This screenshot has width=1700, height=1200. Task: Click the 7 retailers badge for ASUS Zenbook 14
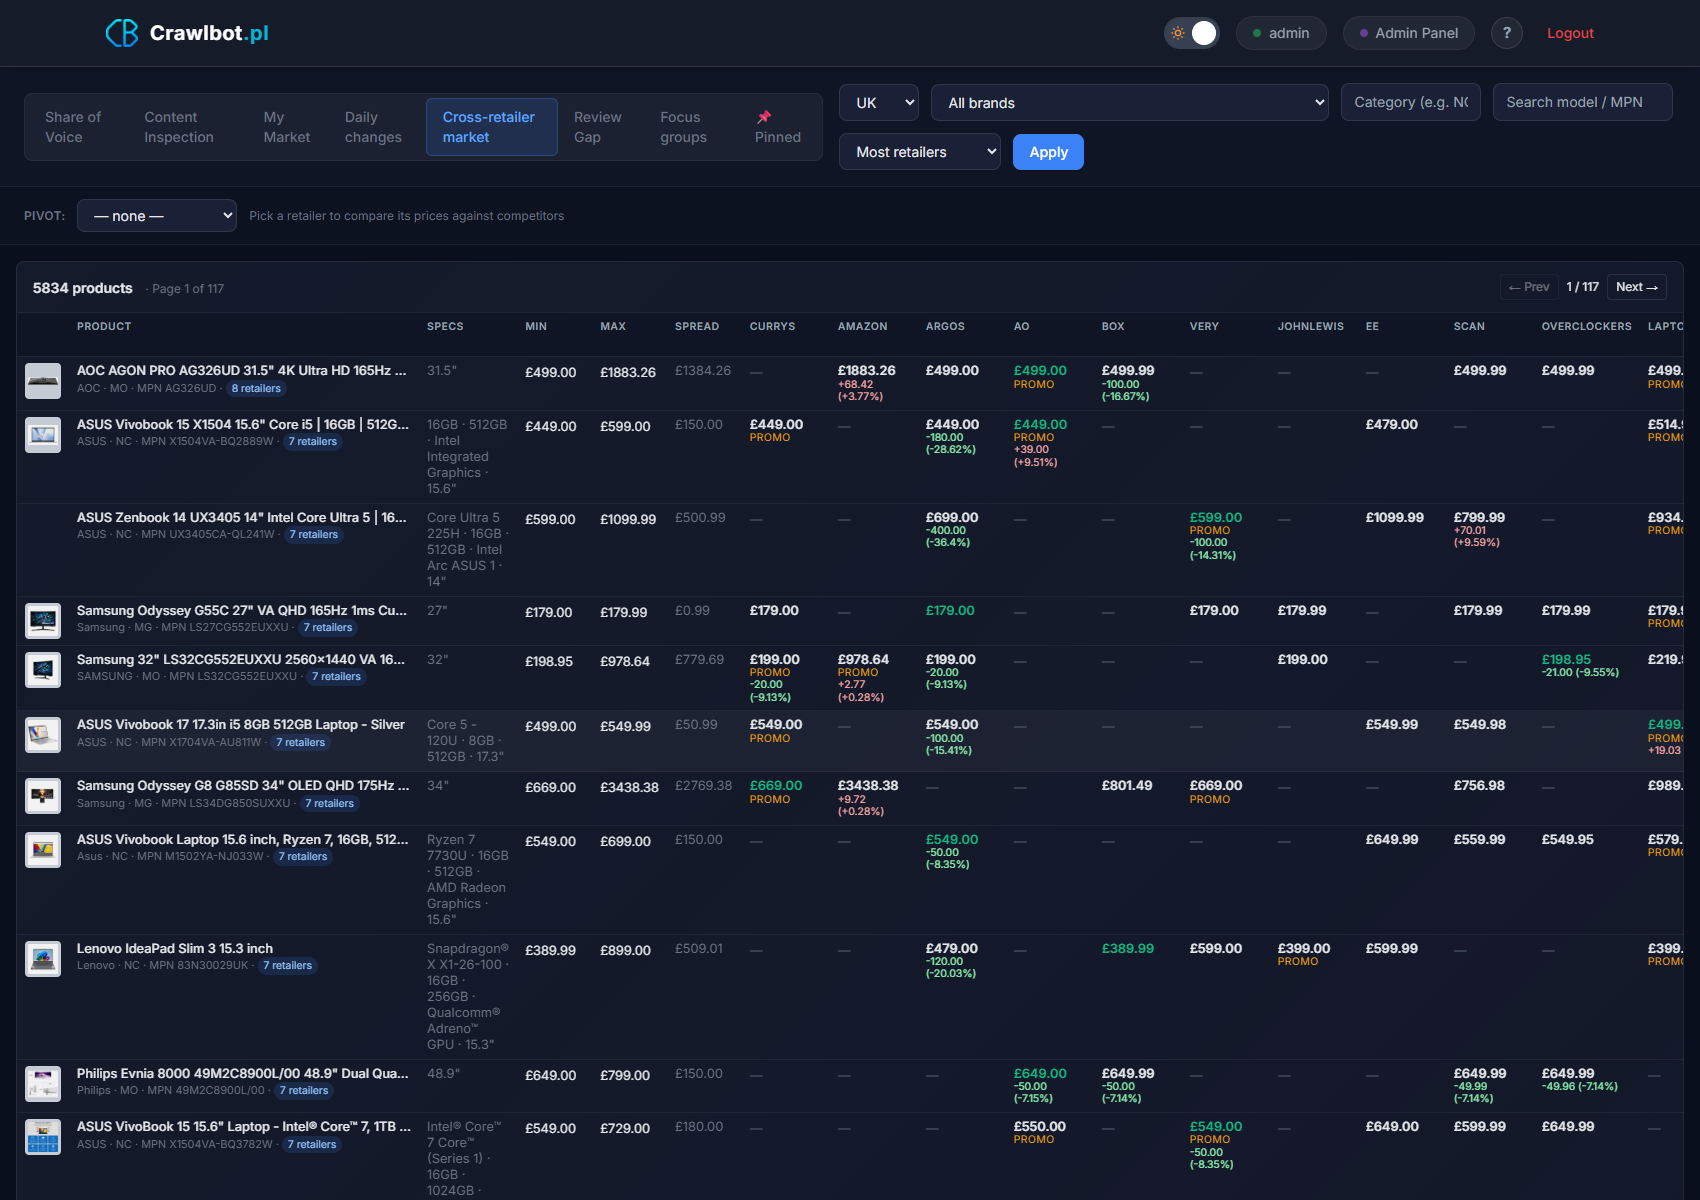pos(314,535)
